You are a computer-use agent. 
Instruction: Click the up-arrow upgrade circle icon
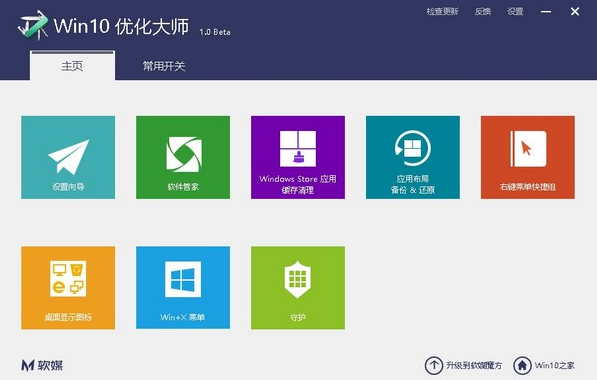coord(434,366)
